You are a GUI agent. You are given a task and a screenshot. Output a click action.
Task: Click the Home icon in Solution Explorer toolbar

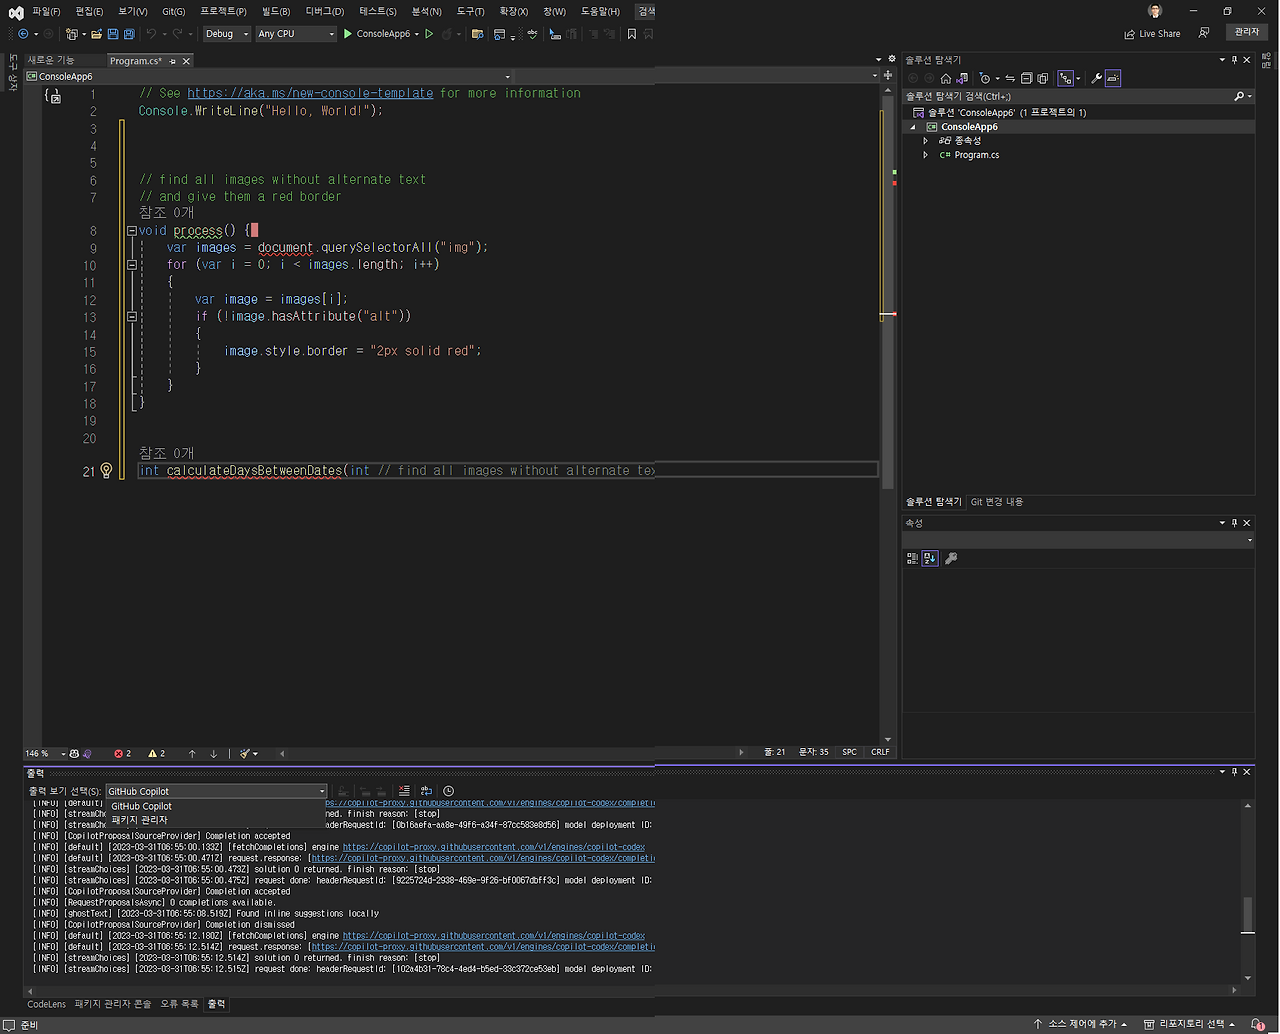(946, 79)
